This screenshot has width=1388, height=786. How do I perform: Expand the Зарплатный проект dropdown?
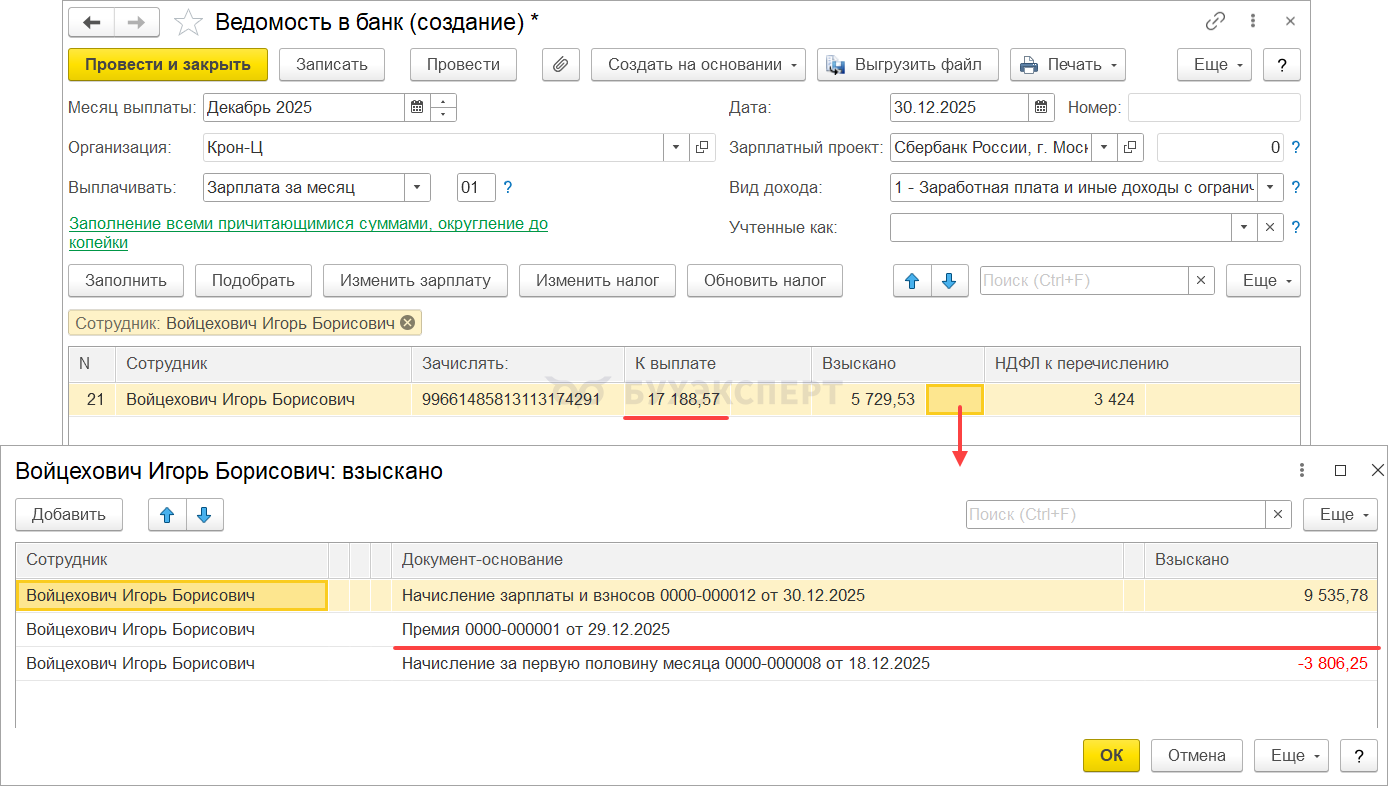1104,148
